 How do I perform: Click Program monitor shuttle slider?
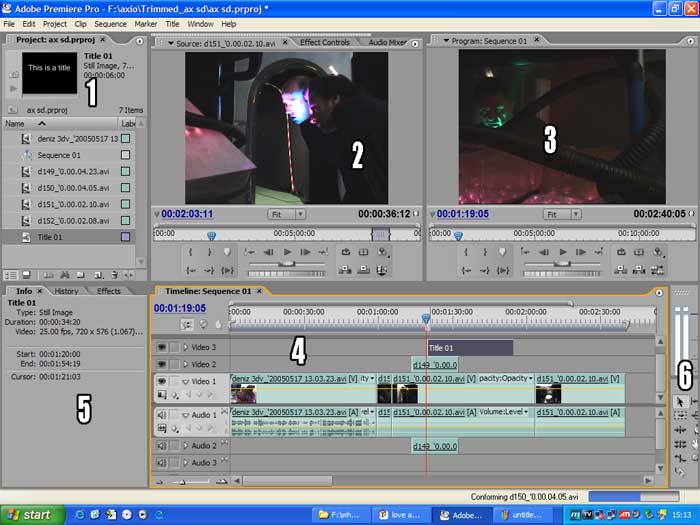tap(562, 264)
